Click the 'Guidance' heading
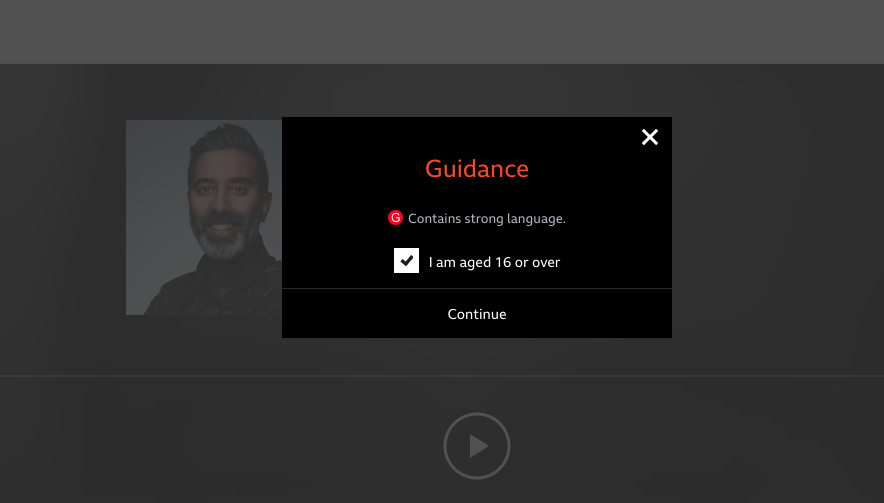 point(477,169)
